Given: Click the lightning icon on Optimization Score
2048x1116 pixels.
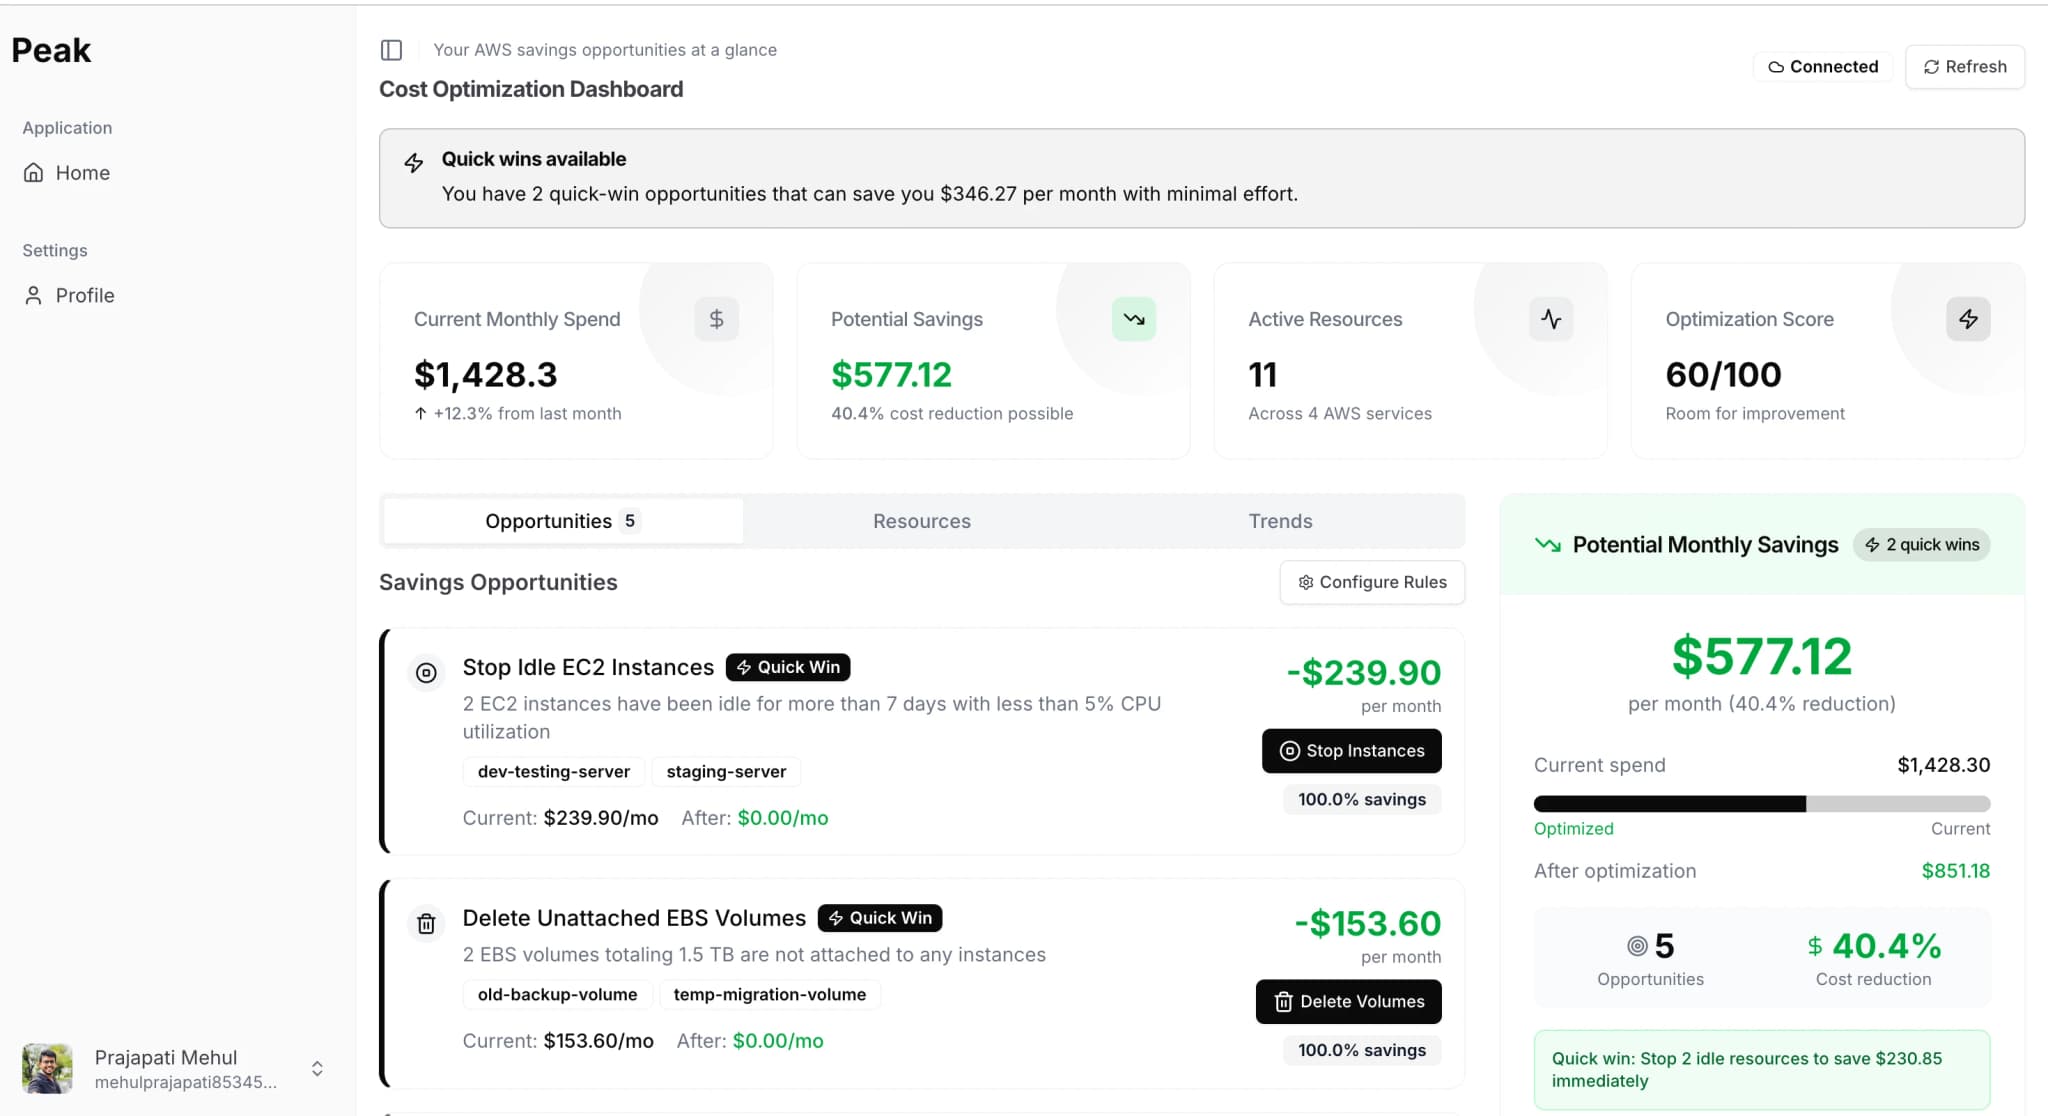Looking at the screenshot, I should [1968, 319].
